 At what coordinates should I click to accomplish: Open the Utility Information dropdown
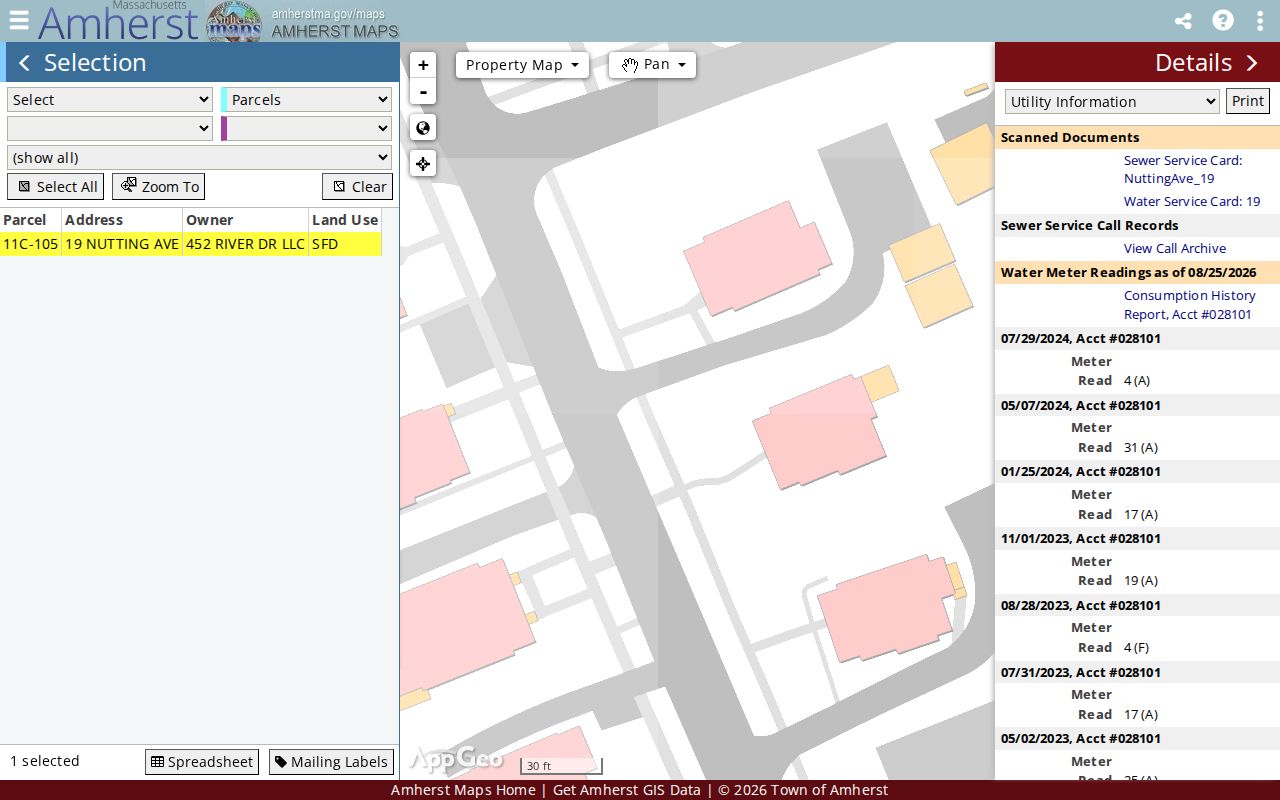coord(1112,102)
